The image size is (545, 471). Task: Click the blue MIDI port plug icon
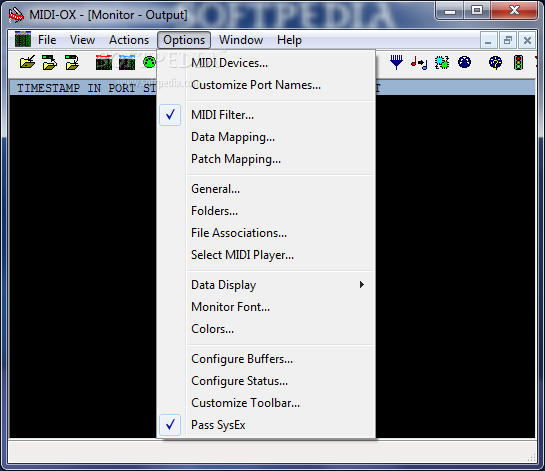tap(464, 62)
